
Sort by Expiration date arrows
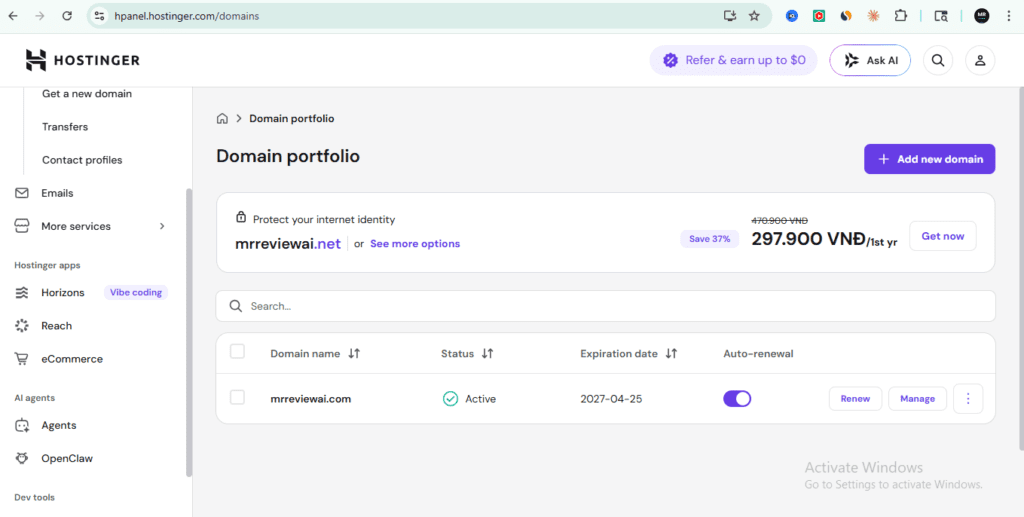point(671,353)
